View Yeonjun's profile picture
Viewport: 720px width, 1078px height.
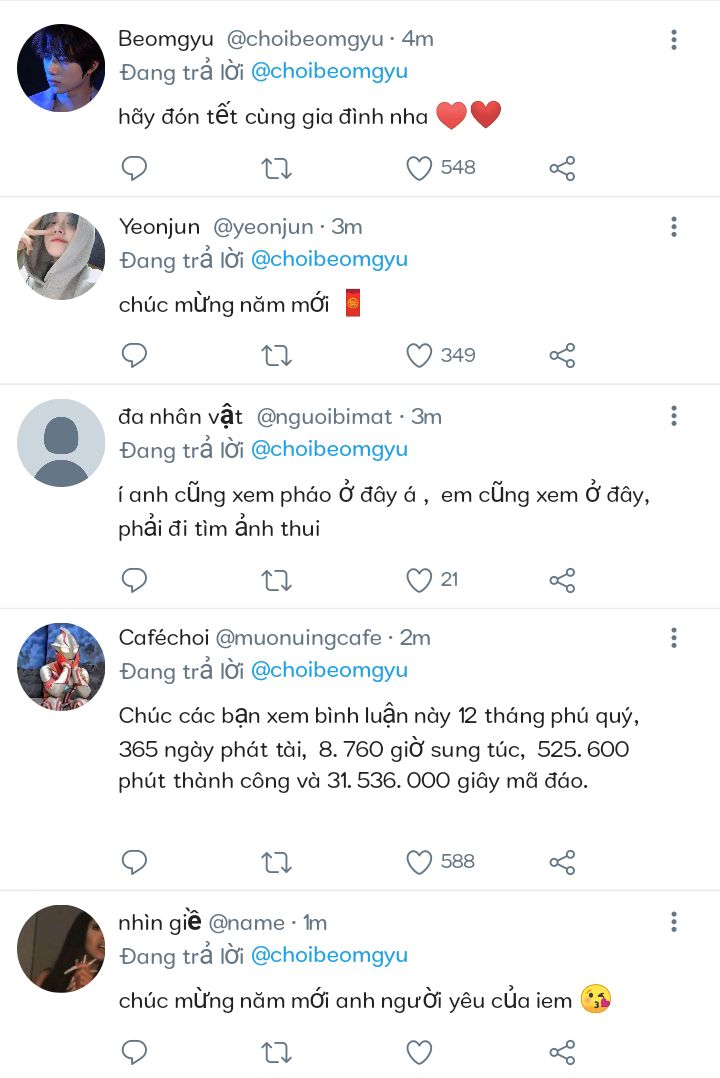click(x=61, y=255)
